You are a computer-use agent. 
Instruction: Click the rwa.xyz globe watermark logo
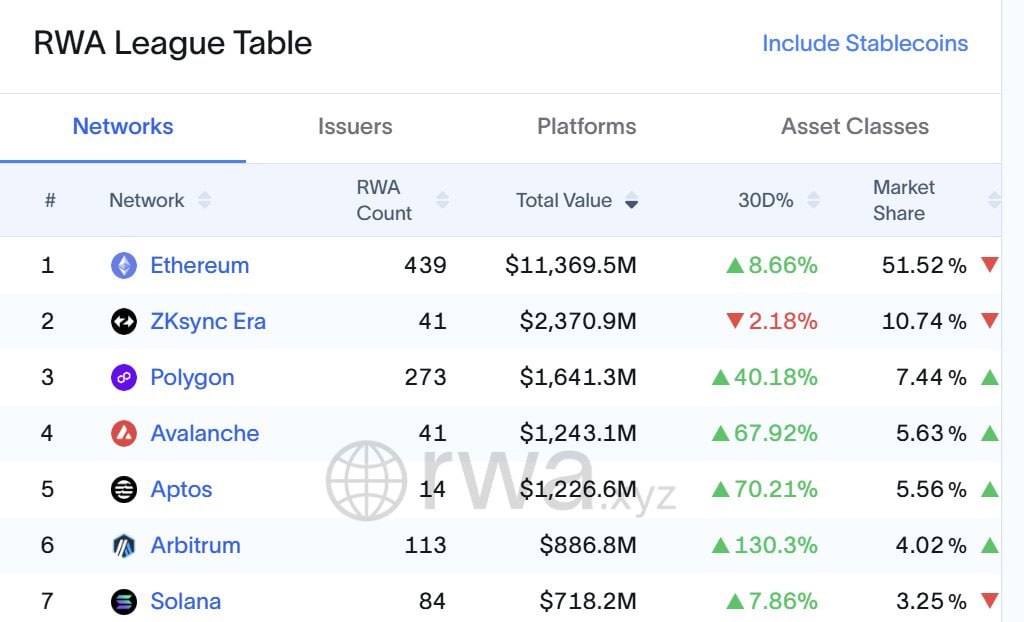366,480
